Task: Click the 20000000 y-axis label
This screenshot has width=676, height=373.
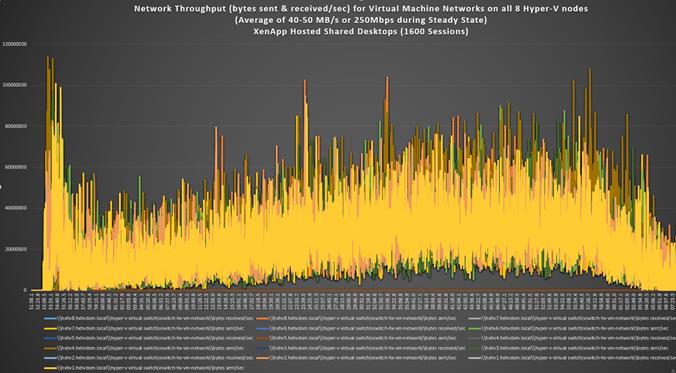Action: click(16, 249)
